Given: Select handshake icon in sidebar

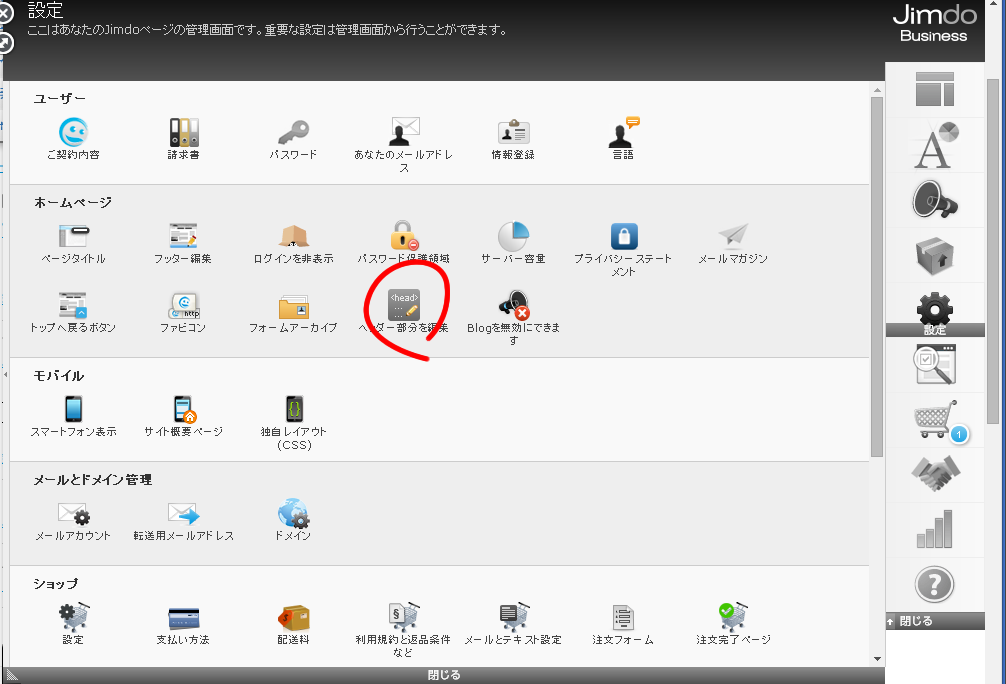Looking at the screenshot, I should pyautogui.click(x=935, y=474).
